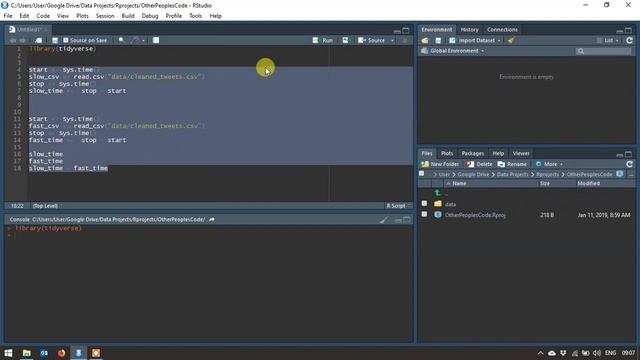640x360 pixels.
Task: Click the project directory icon in Files breadcrumb
Action: pos(620,174)
